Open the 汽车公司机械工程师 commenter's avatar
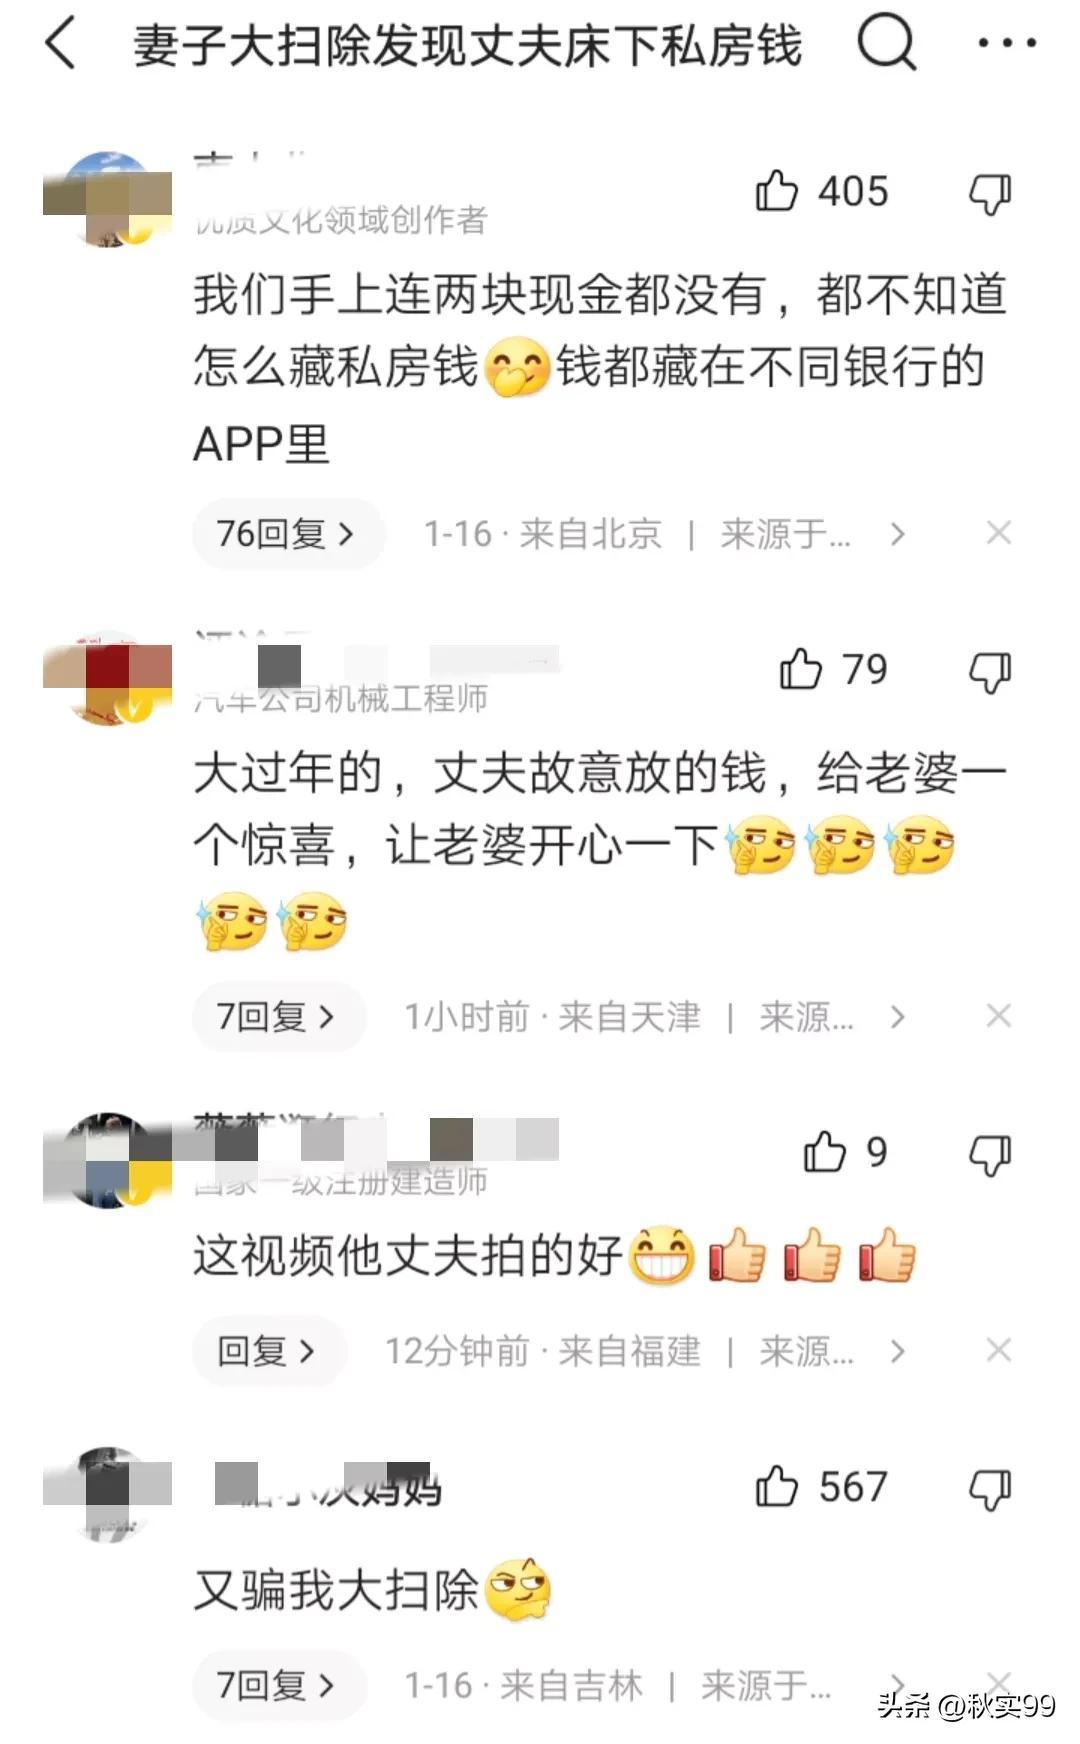Viewport: 1080px width, 1744px height. (107, 678)
